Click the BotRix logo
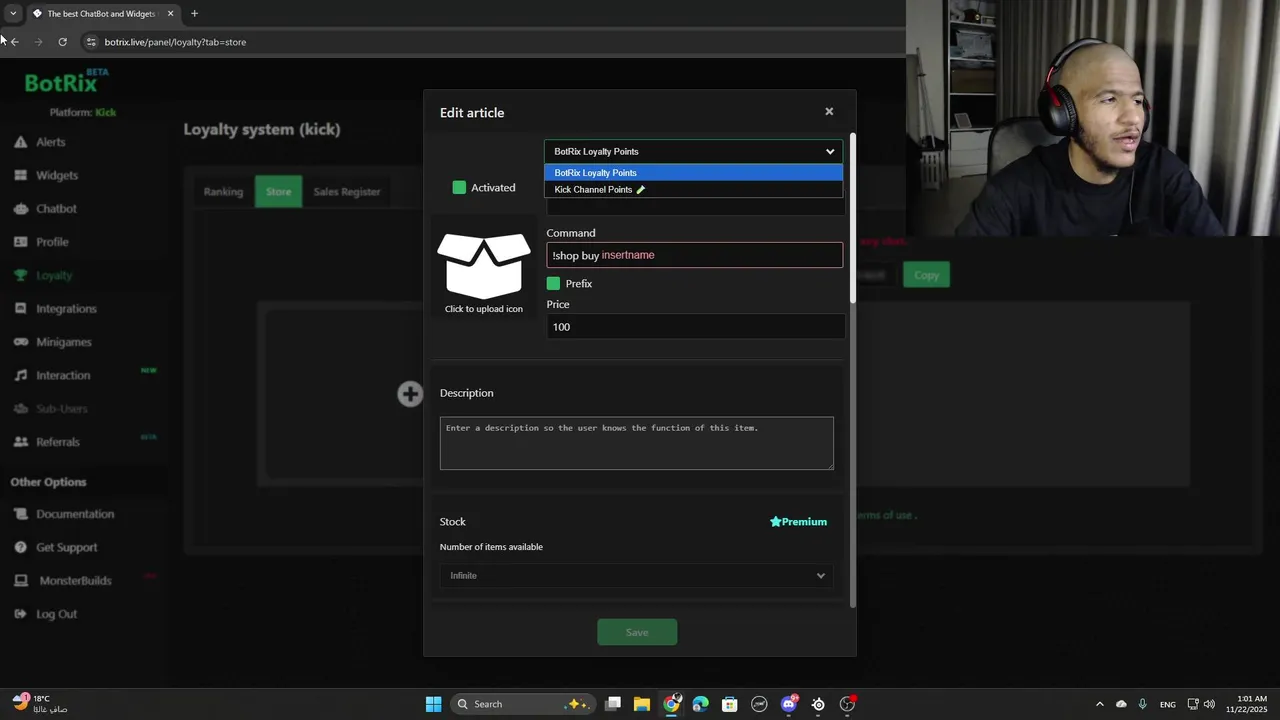This screenshot has width=1280, height=720. tap(66, 82)
